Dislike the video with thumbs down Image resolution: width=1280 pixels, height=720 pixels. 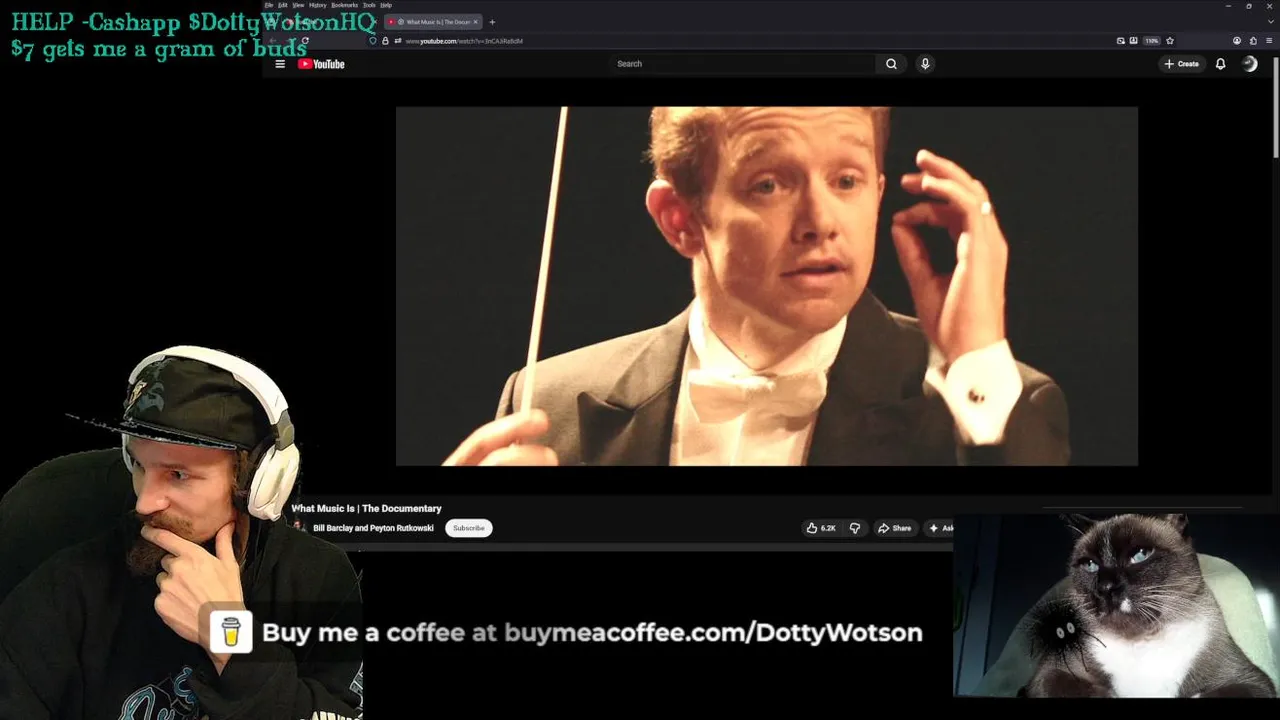[x=855, y=528]
